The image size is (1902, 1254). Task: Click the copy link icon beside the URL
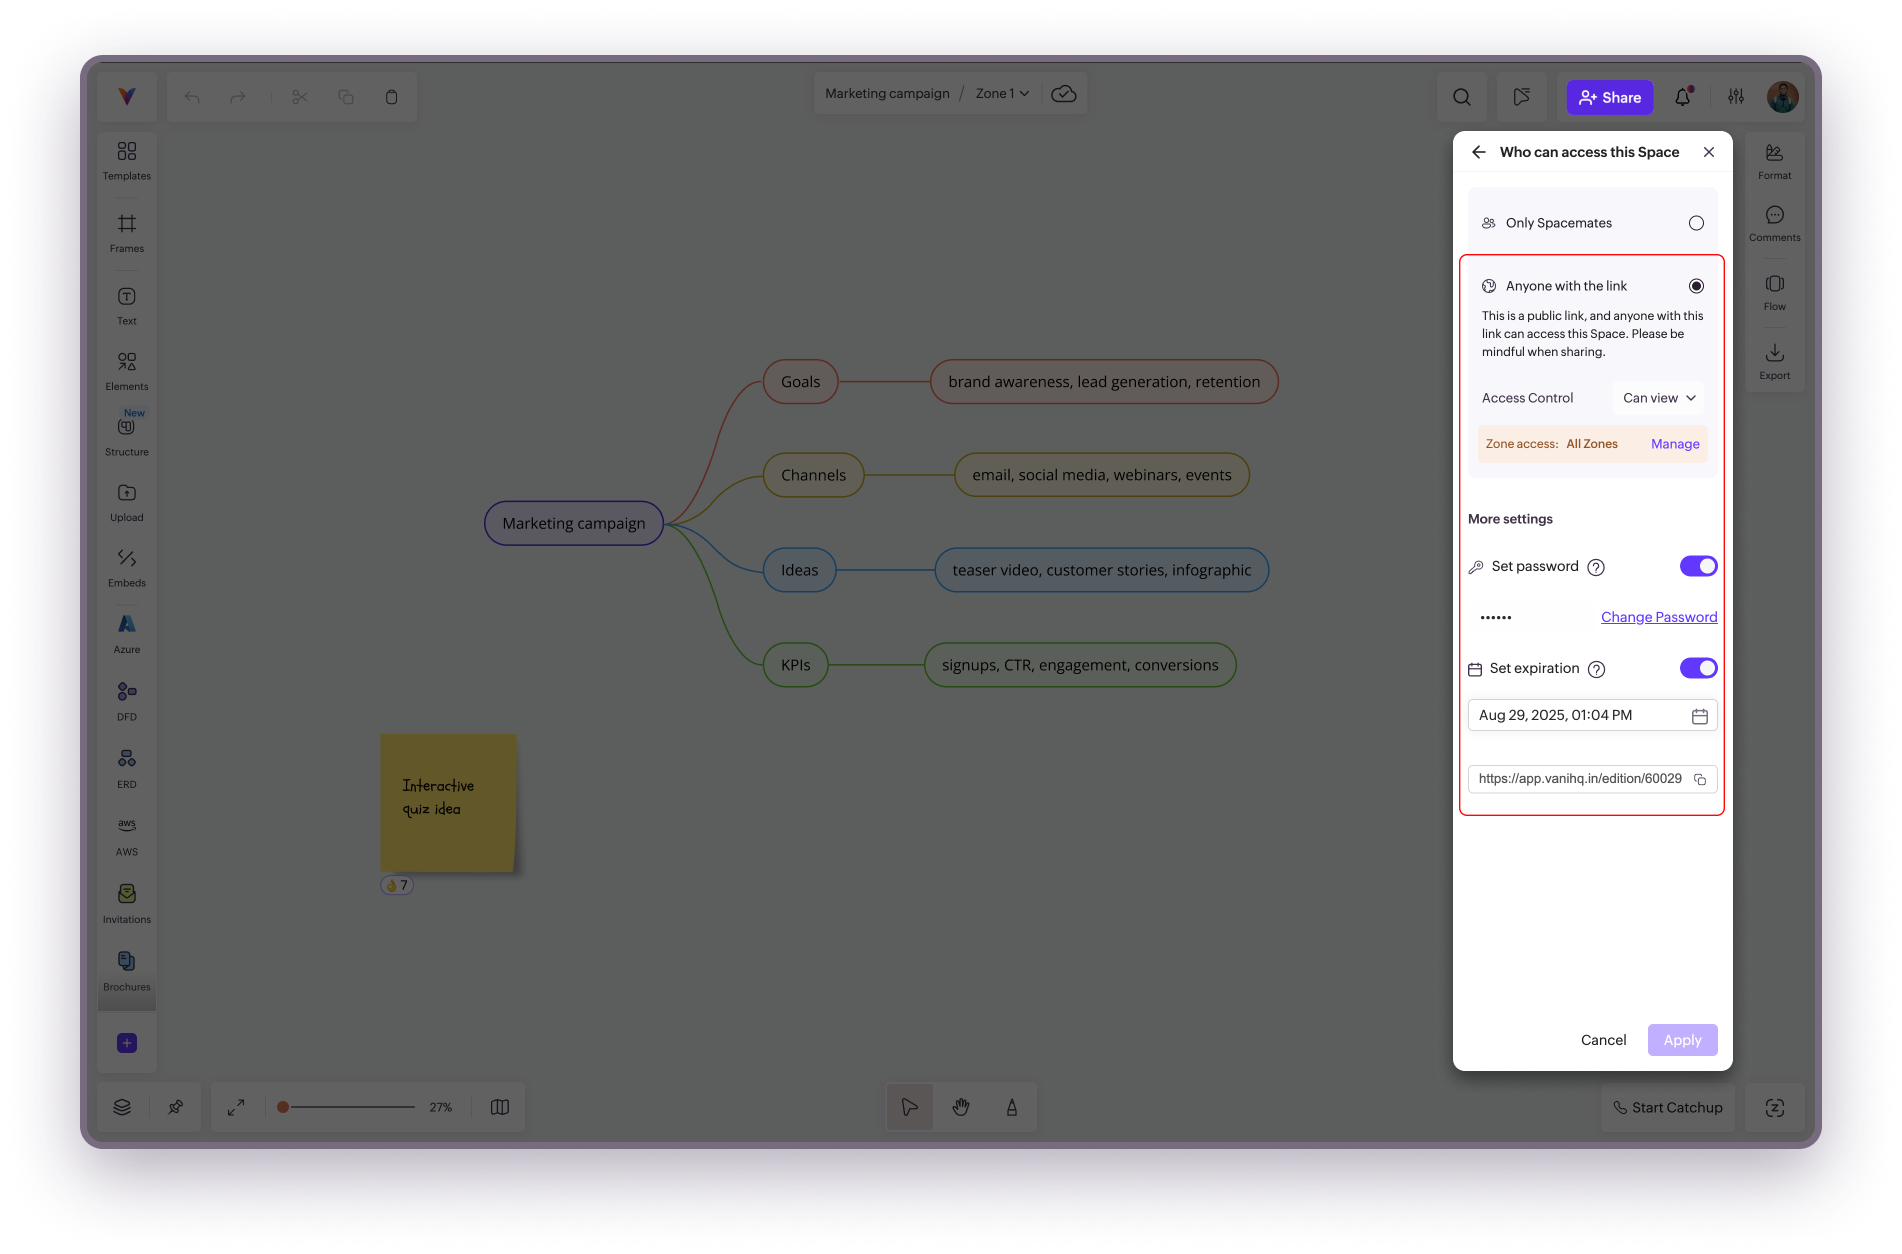1700,779
